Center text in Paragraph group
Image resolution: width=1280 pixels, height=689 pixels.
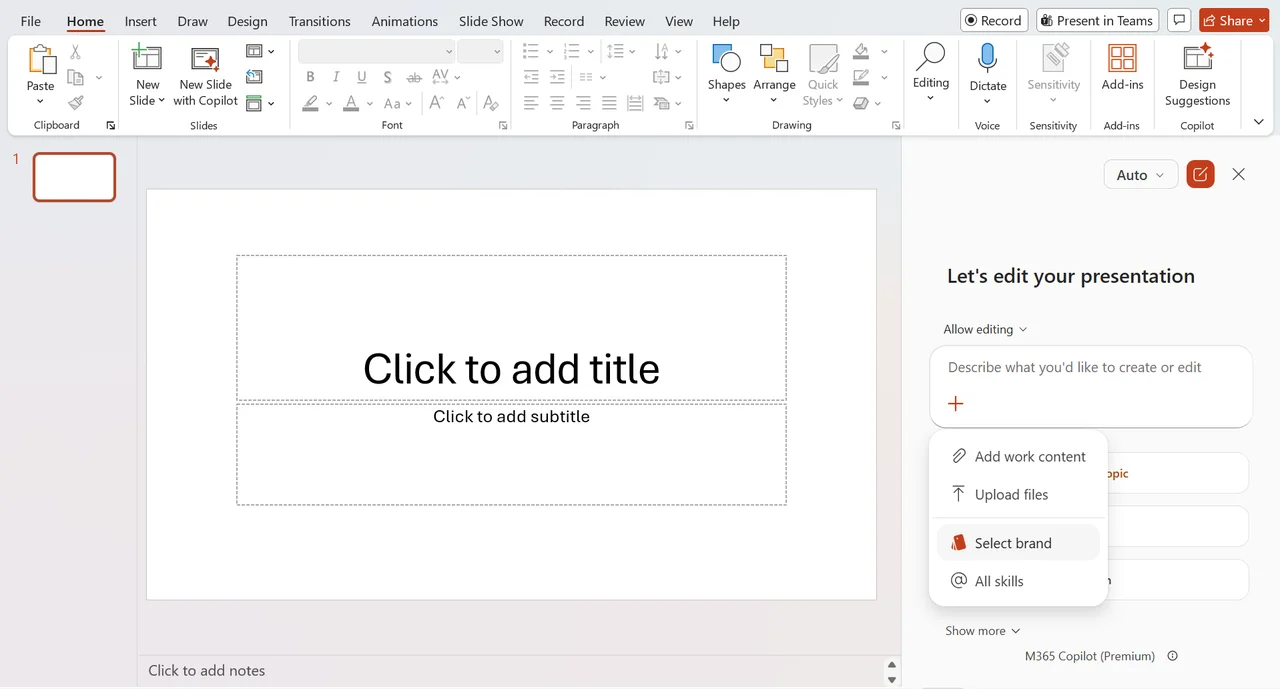tap(557, 103)
